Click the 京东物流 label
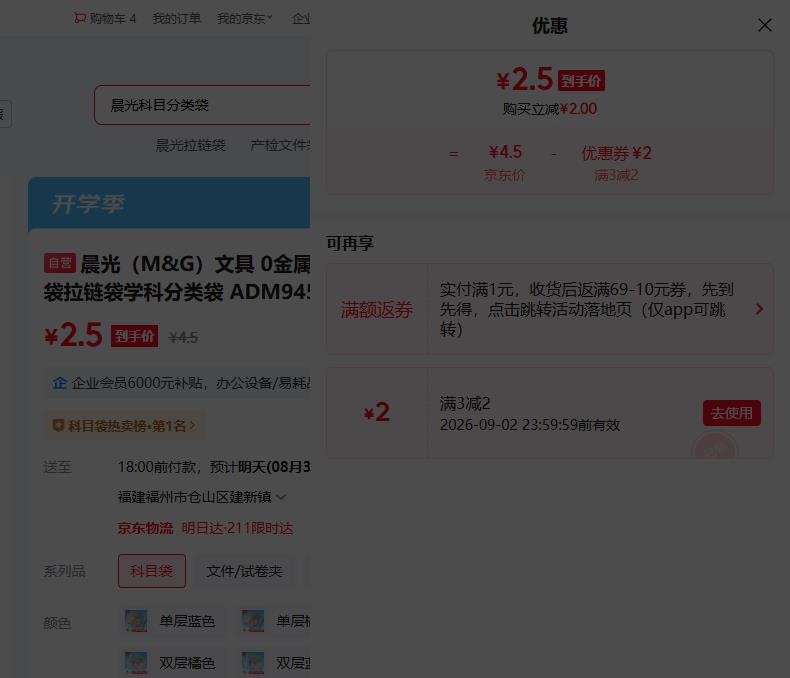The width and height of the screenshot is (790, 678). tap(145, 528)
